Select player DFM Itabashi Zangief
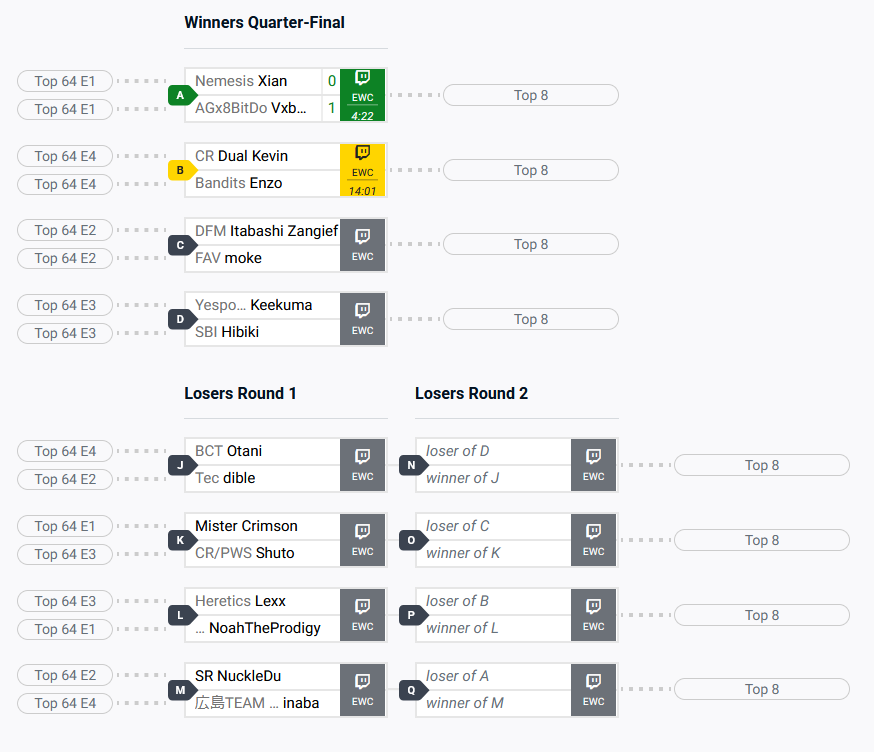Image resolution: width=874 pixels, height=752 pixels. click(x=266, y=231)
